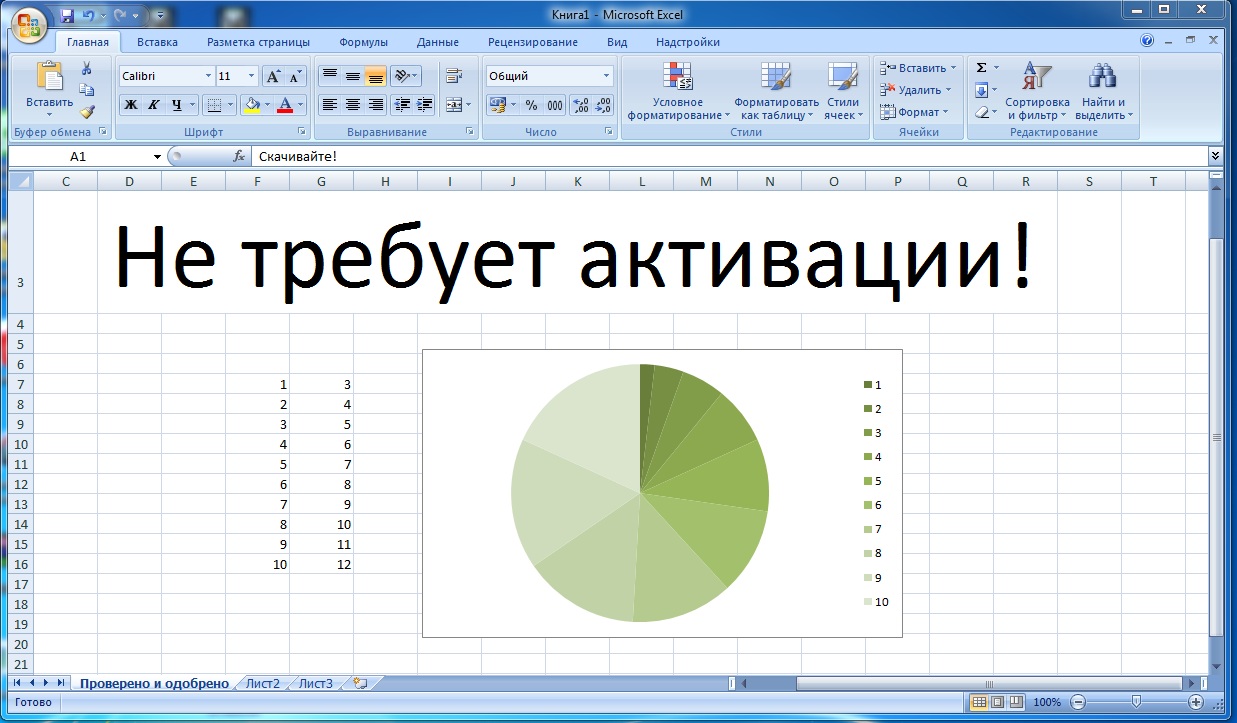Click the AutoSum (Σ) icon
The width and height of the screenshot is (1237, 723).
click(x=981, y=67)
